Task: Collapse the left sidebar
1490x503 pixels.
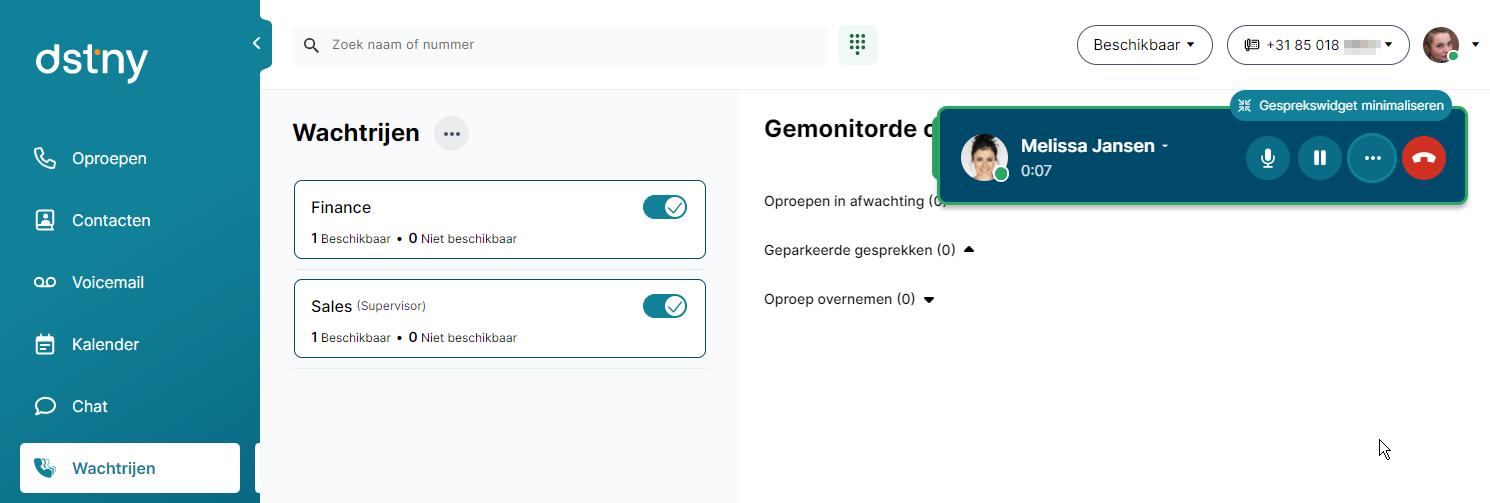Action: (257, 44)
